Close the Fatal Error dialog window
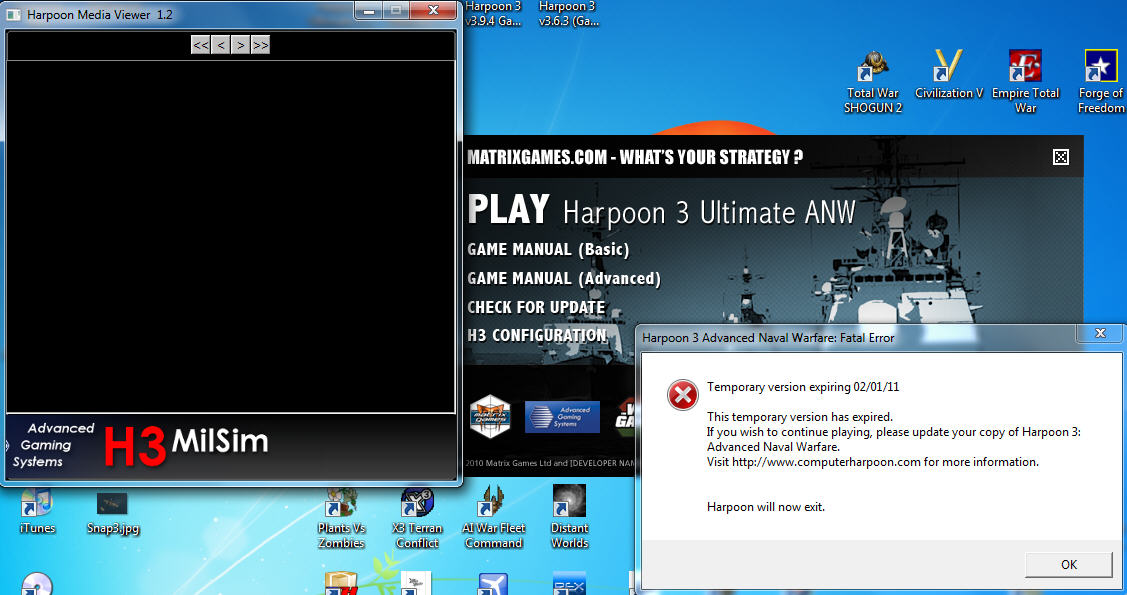Viewport: 1127px width, 595px height. 1100,333
